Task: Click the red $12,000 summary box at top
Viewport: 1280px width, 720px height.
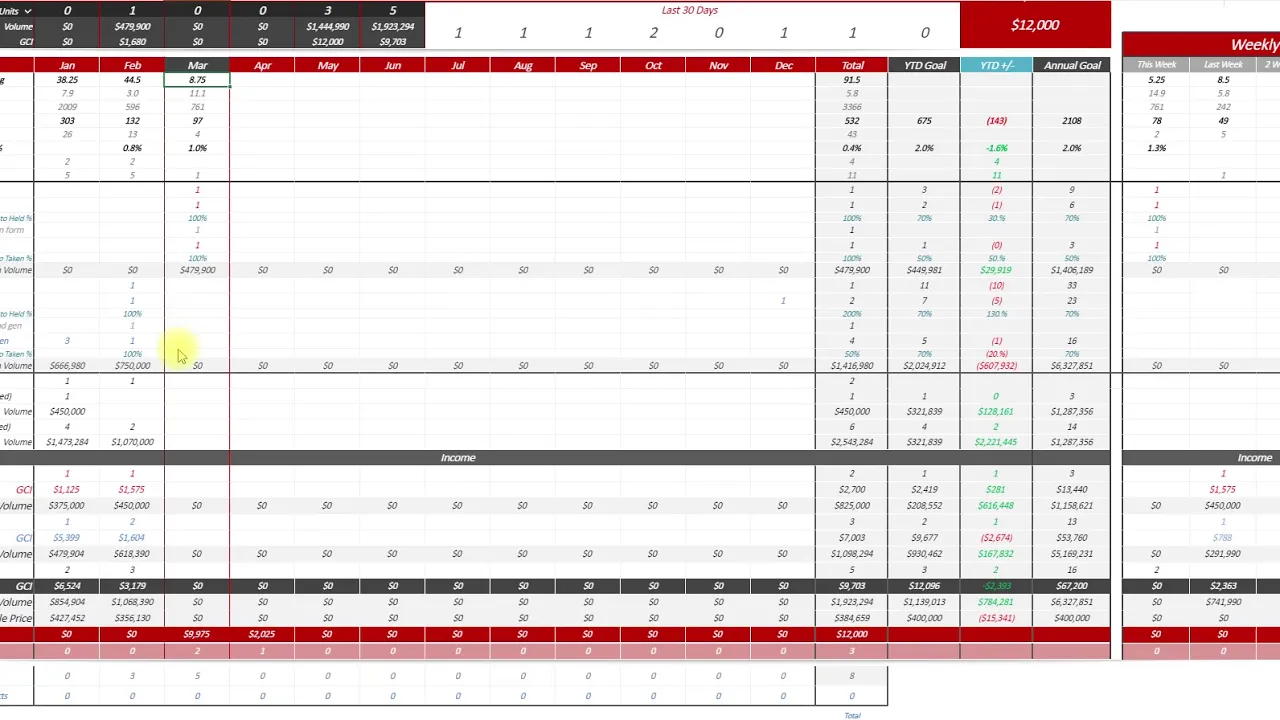Action: [x=1035, y=25]
